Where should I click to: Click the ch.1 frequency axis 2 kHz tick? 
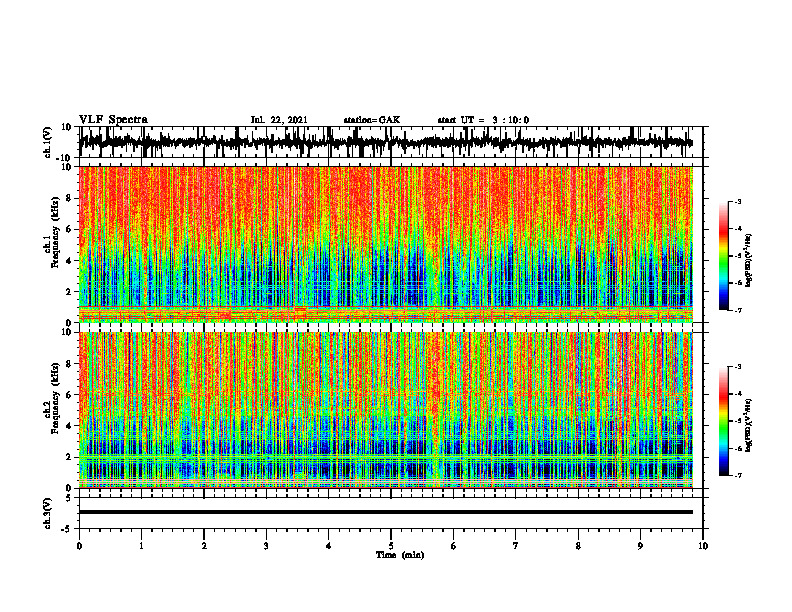click(x=70, y=291)
